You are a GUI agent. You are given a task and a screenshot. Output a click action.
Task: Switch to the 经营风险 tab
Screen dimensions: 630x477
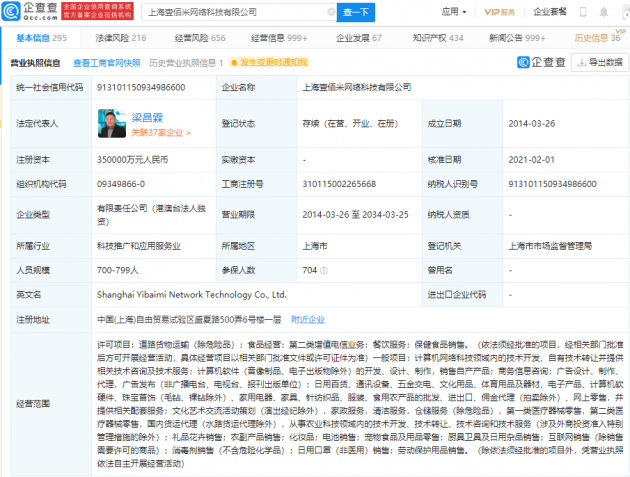[x=200, y=38]
